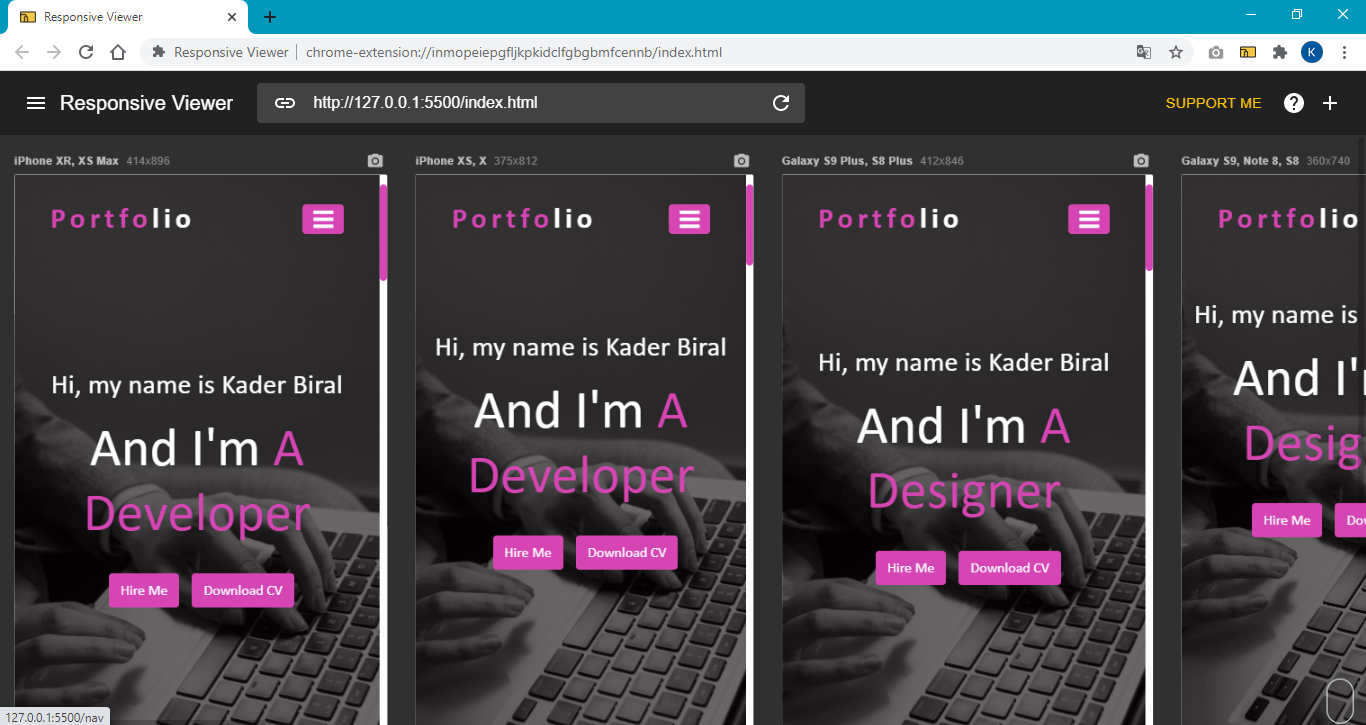The image size is (1366, 725).
Task: Click Chrome back navigation arrow
Action: coord(22,52)
